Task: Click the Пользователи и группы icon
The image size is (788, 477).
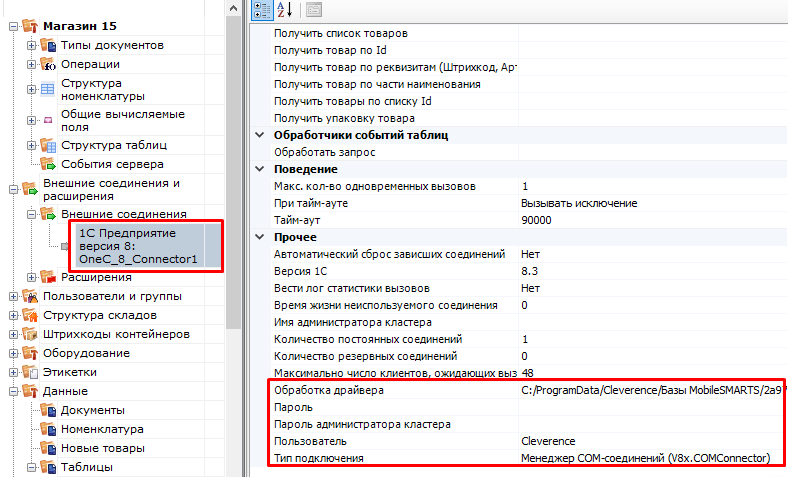Action: 30,296
